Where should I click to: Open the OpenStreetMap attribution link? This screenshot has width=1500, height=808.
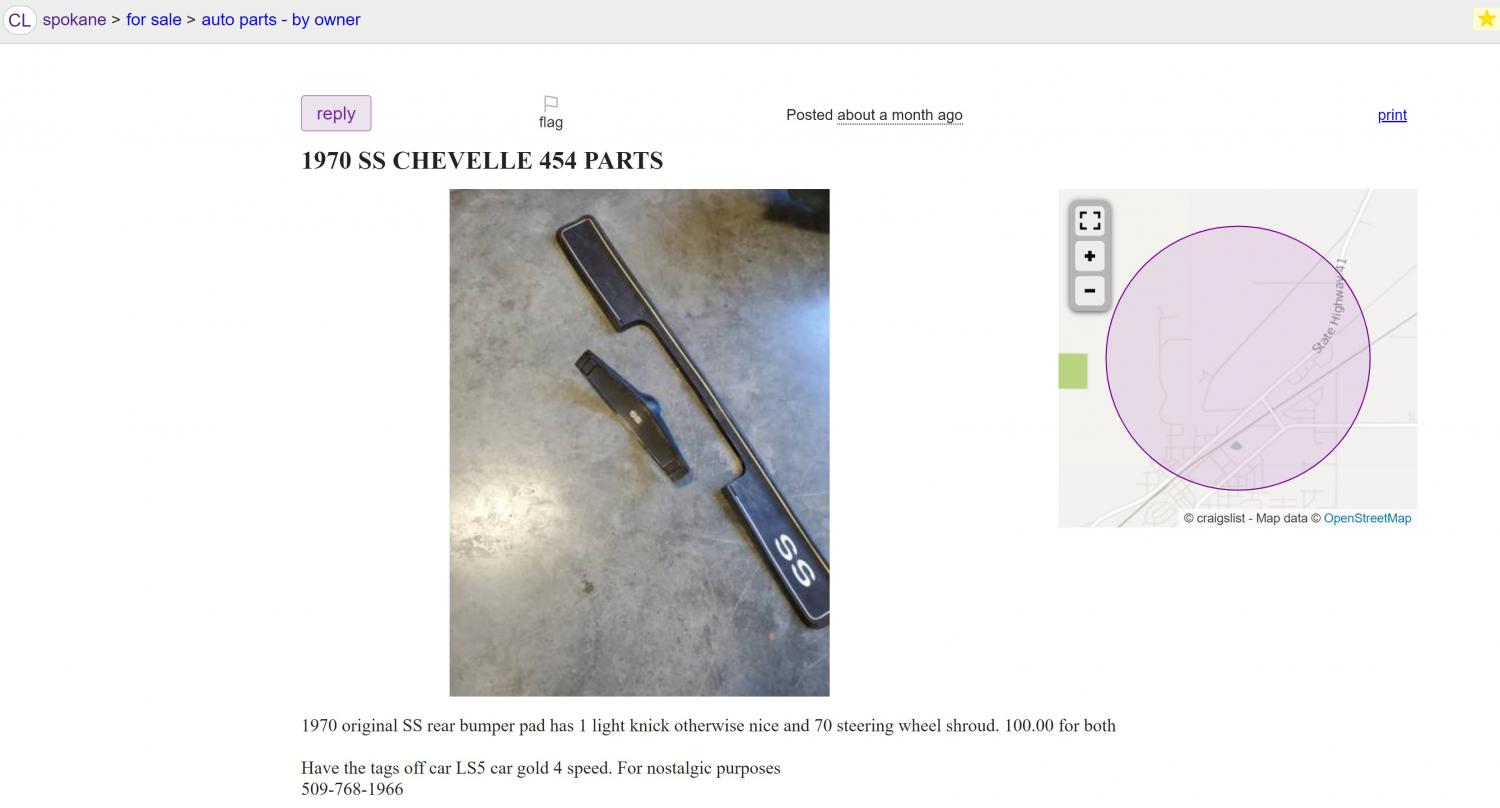(x=1367, y=518)
